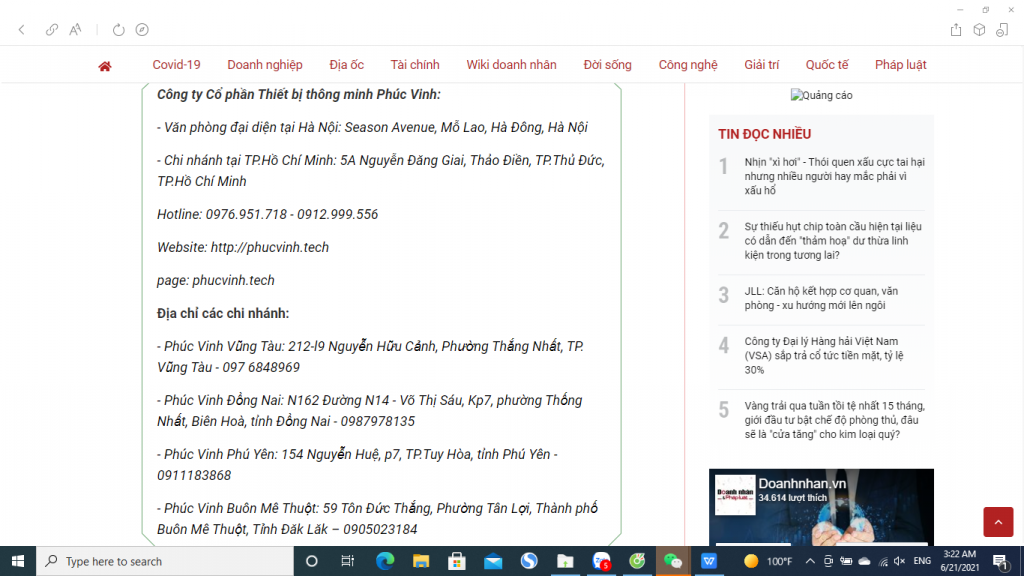
Task: Click the Phúc Vinh Buôn Mê Thuột address line
Action: coord(377,519)
